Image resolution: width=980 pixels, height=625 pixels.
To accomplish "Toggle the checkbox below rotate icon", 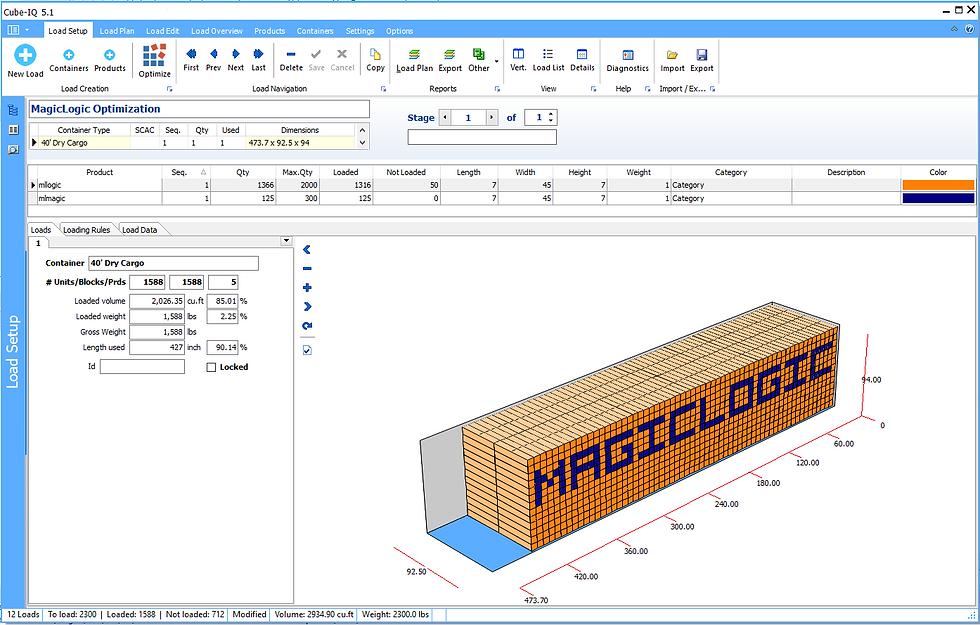I will pos(307,350).
